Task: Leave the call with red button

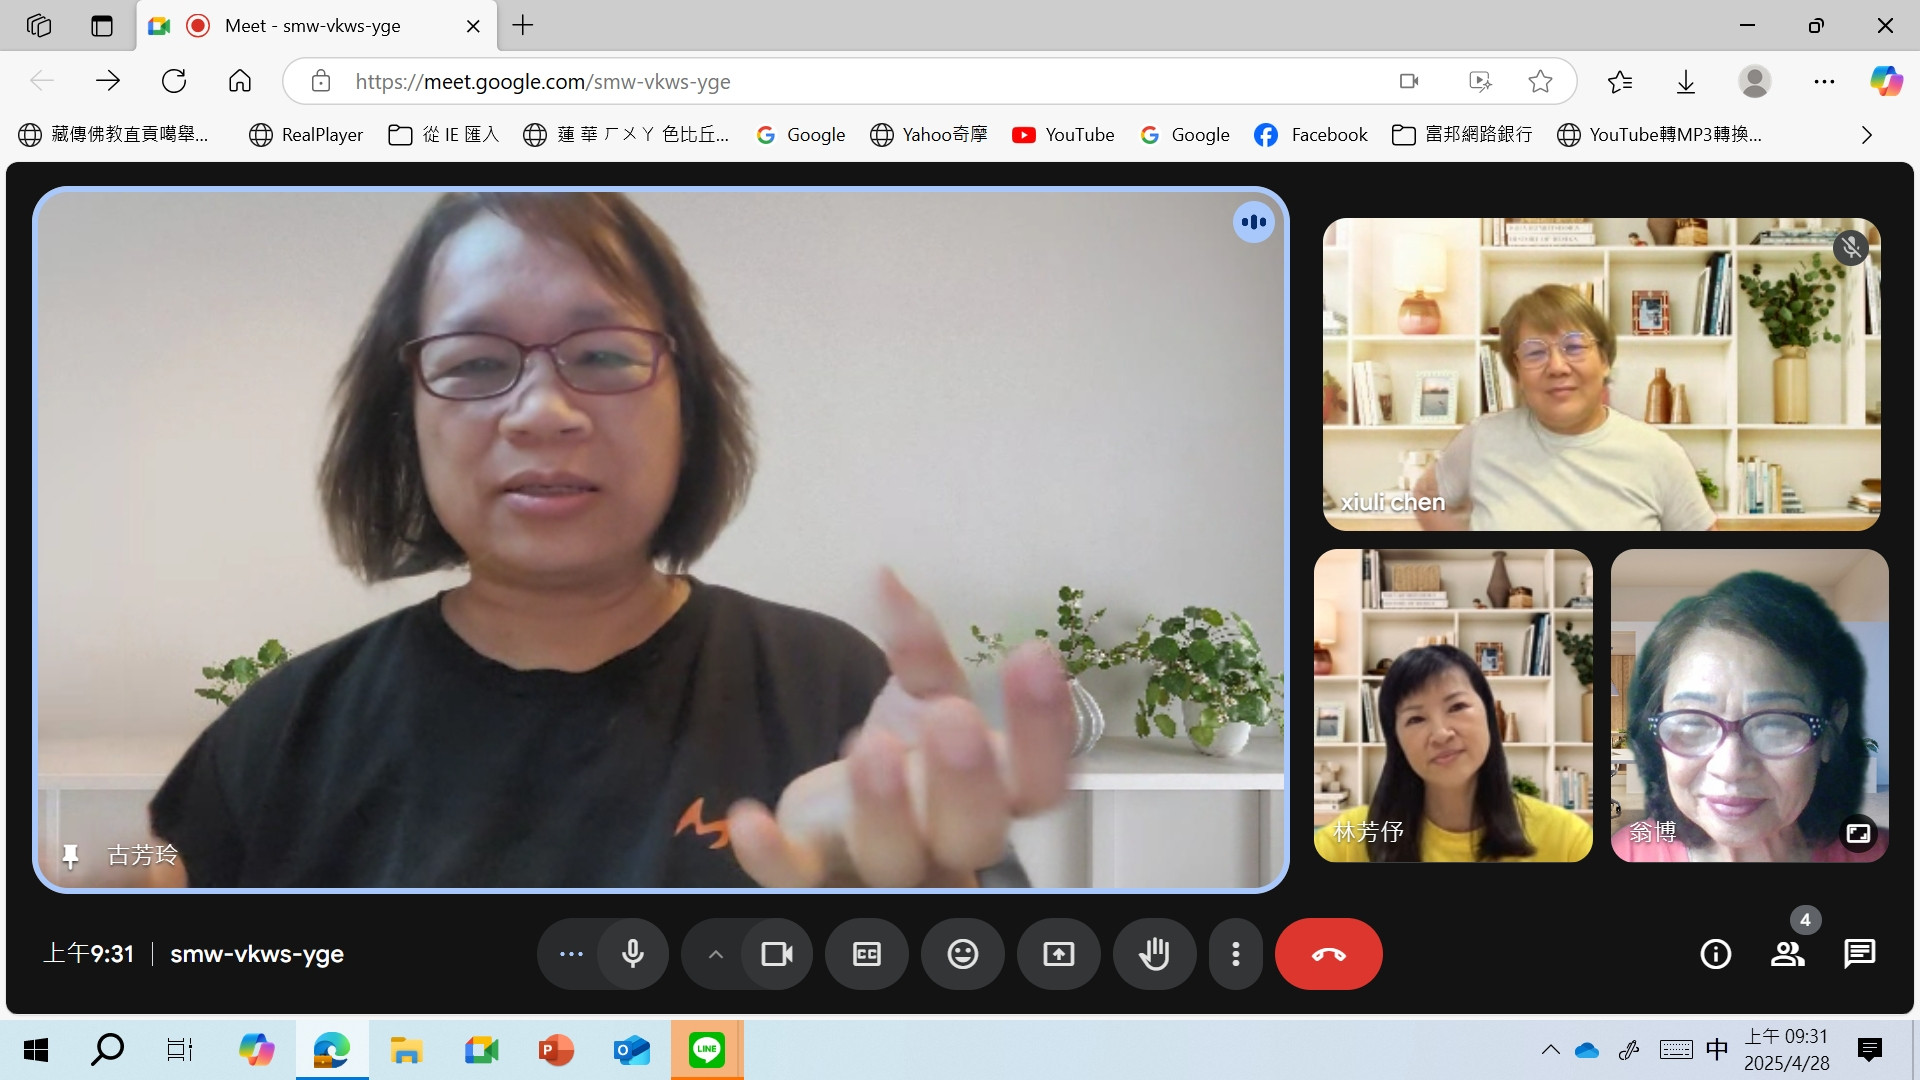Action: [x=1328, y=954]
